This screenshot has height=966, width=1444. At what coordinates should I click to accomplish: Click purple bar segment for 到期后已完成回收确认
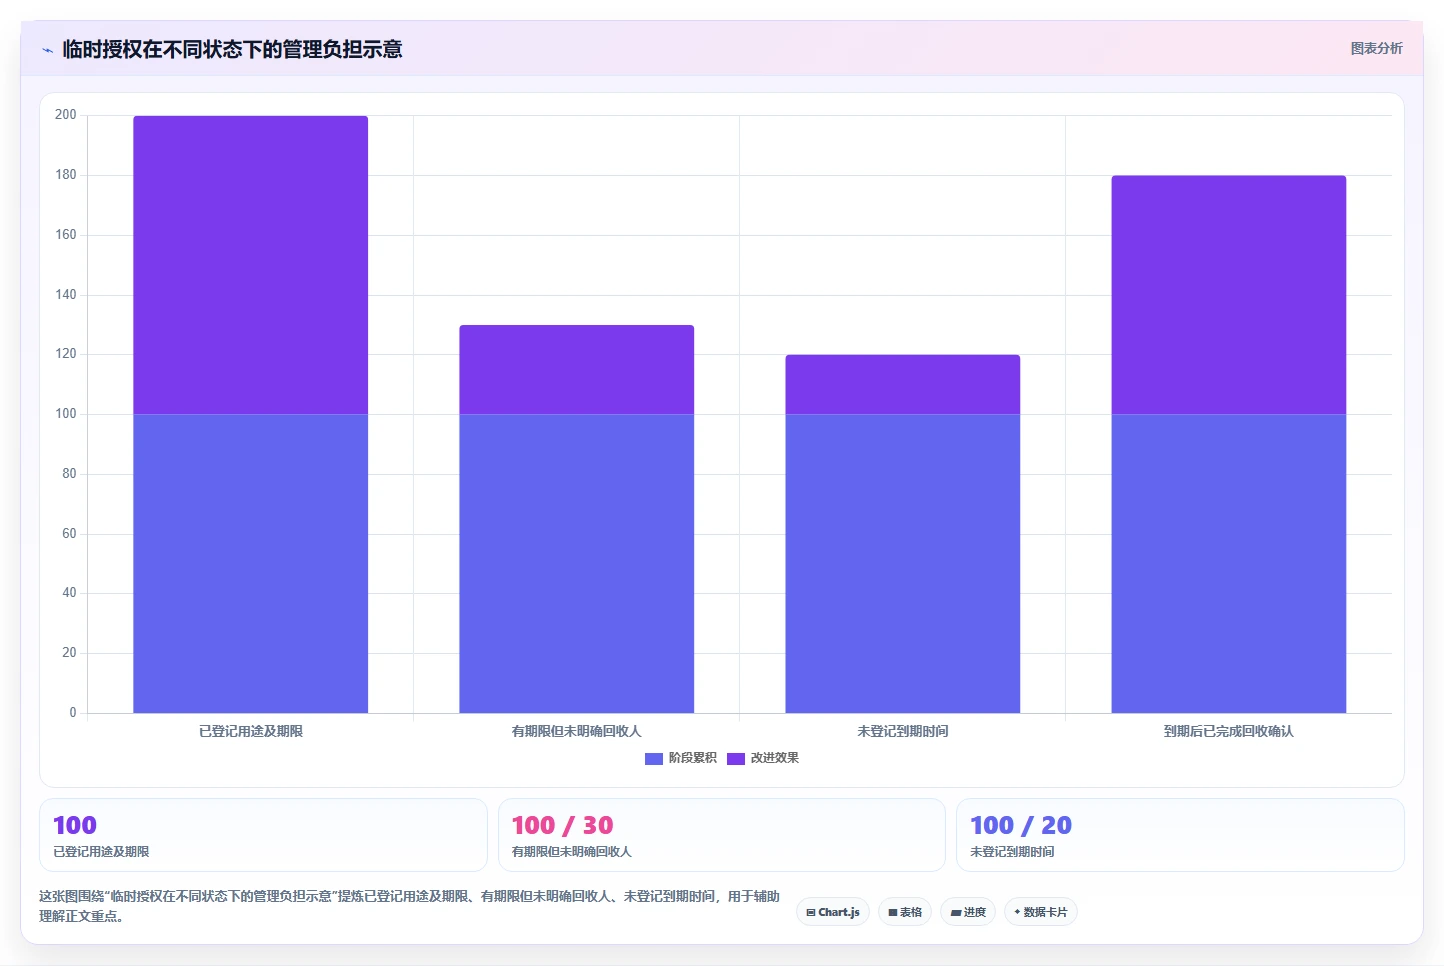(x=1229, y=295)
